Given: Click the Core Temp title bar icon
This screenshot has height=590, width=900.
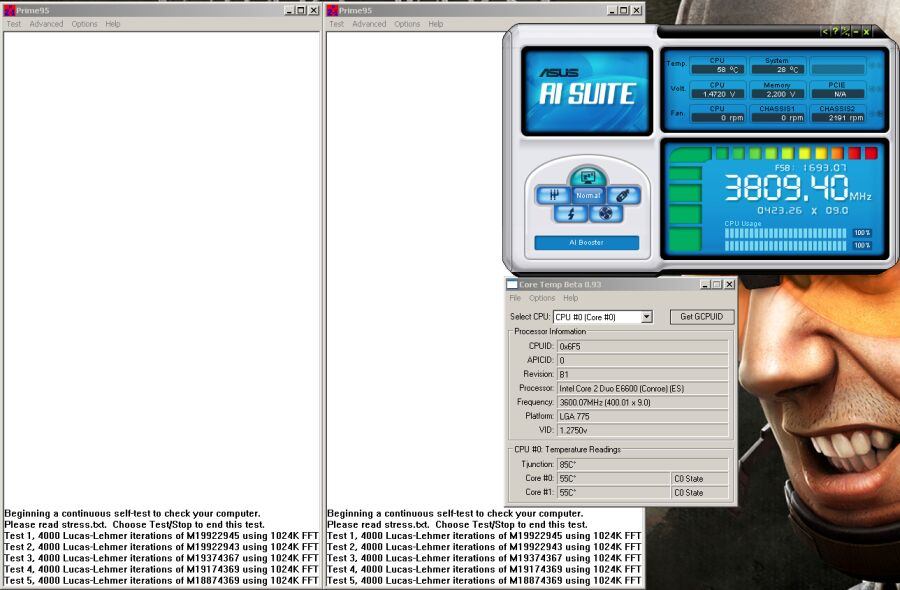Looking at the screenshot, I should coord(512,284).
